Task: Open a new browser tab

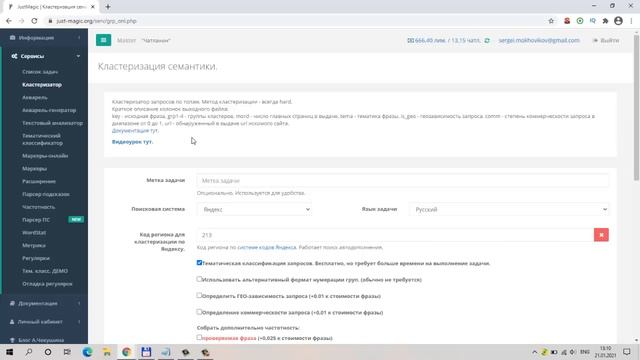Action: [x=108, y=7]
